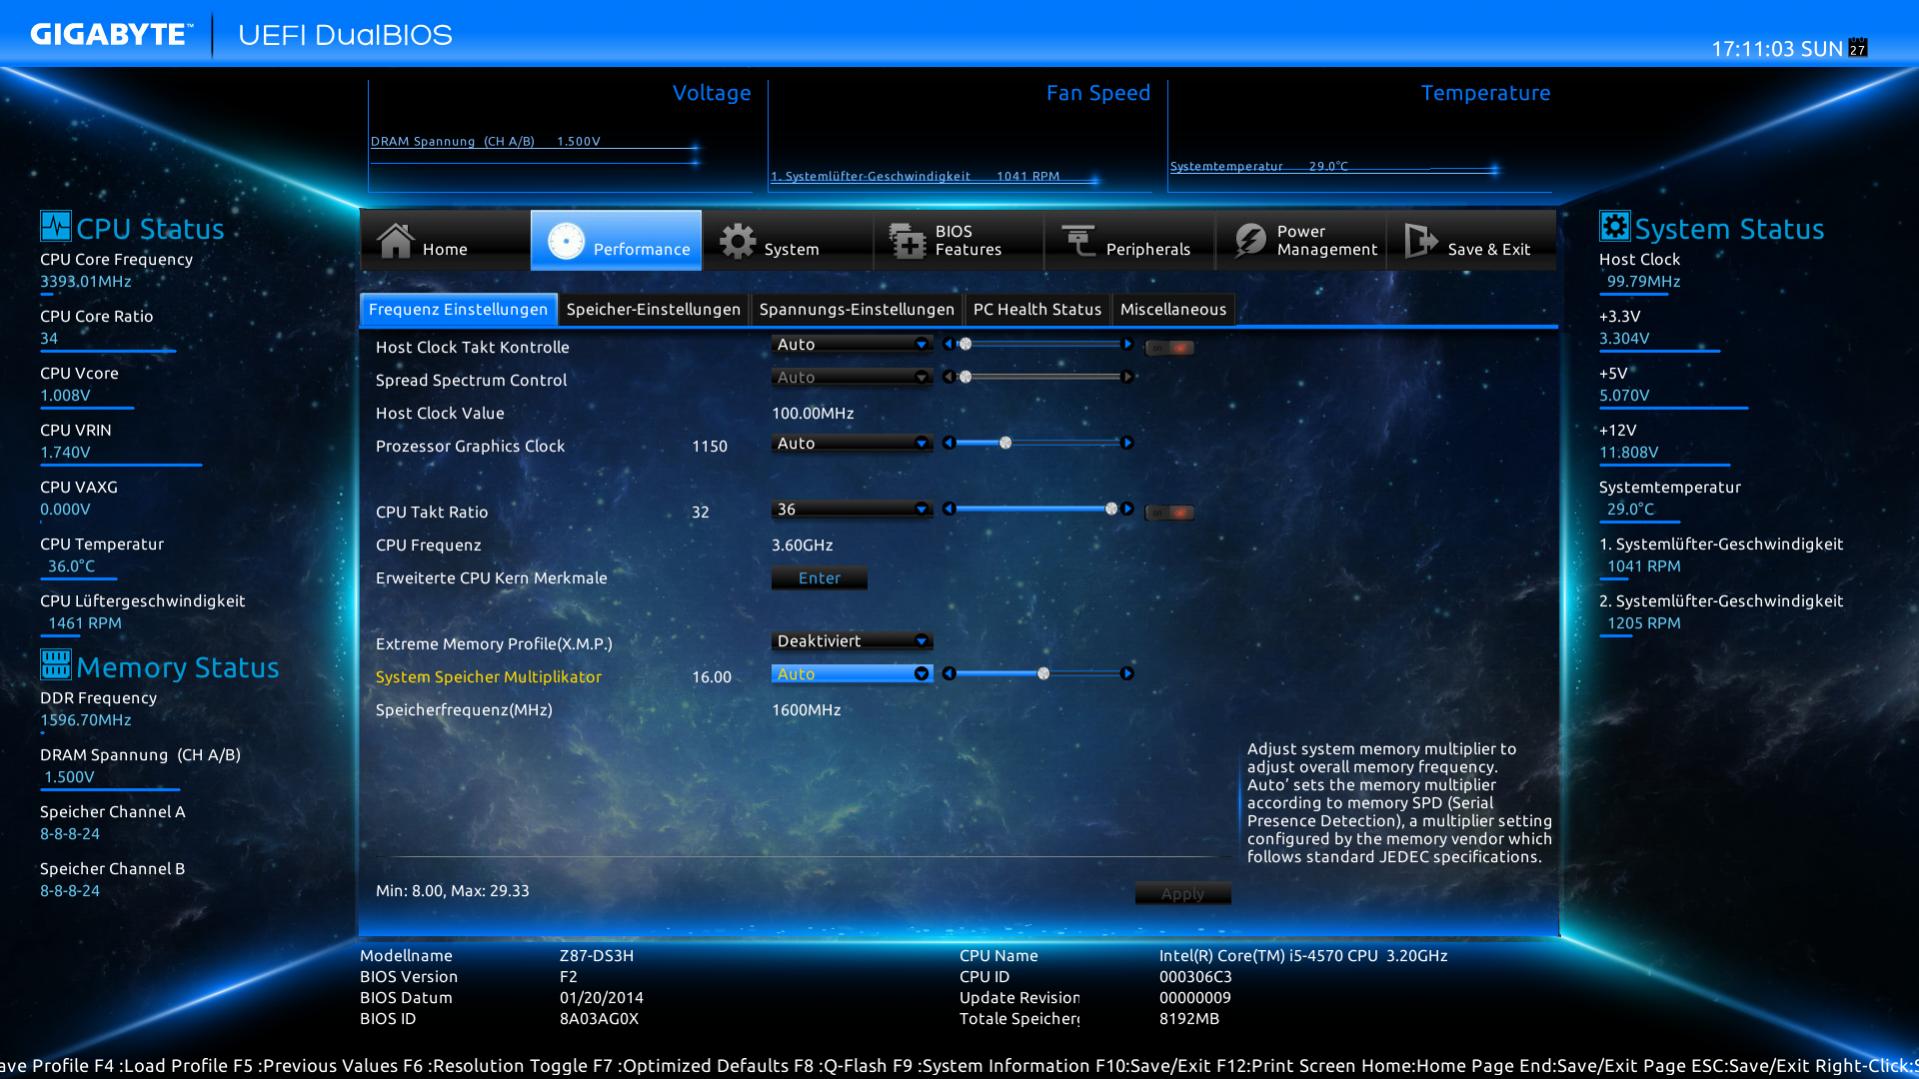The height and width of the screenshot is (1079, 1919).
Task: Open Spread Spectrum Control dropdown
Action: click(x=852, y=377)
